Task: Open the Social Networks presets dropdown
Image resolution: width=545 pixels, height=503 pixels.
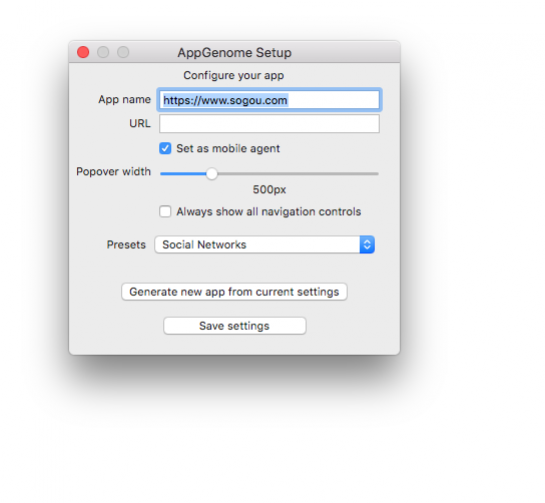Action: click(265, 244)
